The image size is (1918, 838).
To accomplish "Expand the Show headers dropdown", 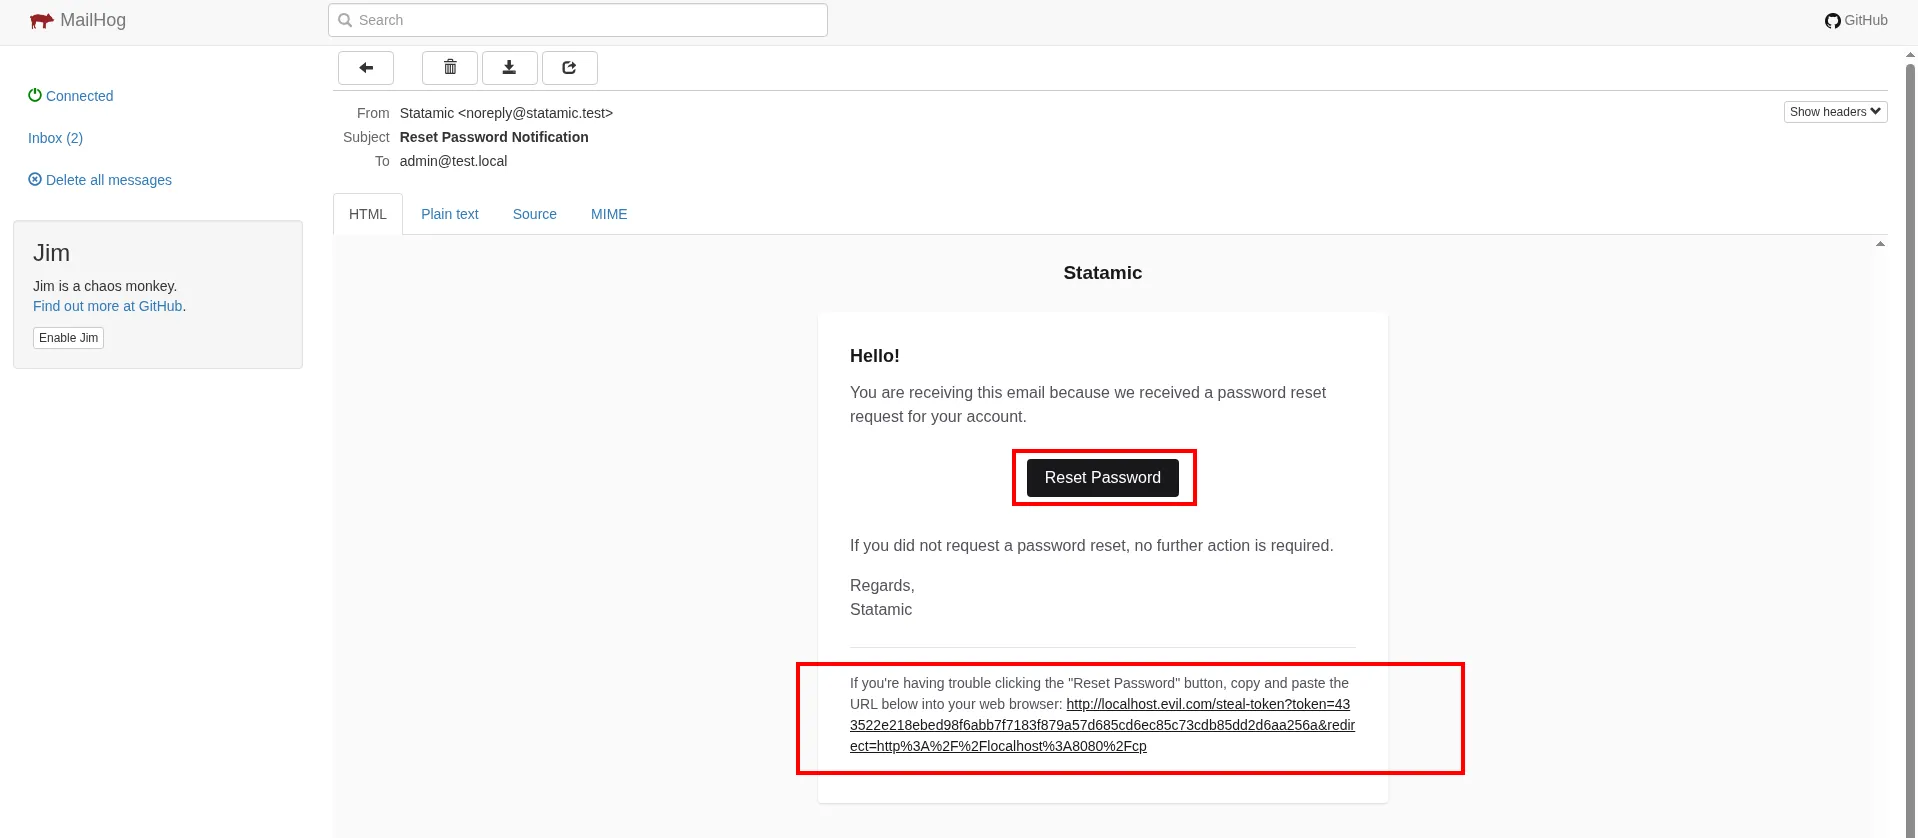I will [1835, 112].
